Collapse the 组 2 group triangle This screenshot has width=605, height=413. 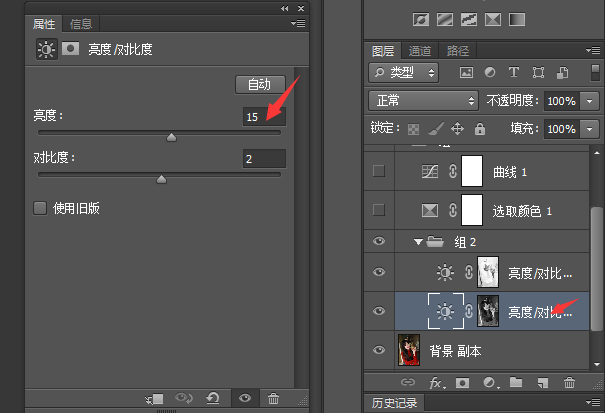(x=418, y=242)
